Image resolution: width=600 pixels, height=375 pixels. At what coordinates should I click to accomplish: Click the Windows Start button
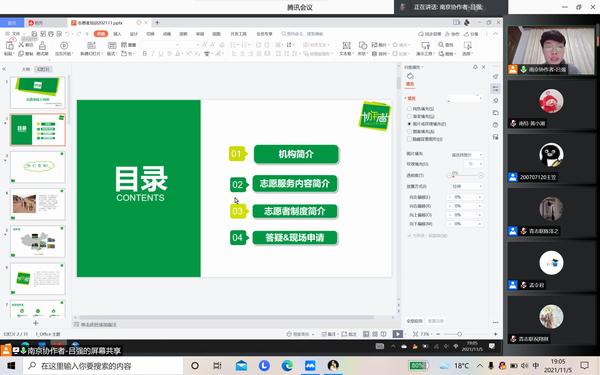(11, 366)
